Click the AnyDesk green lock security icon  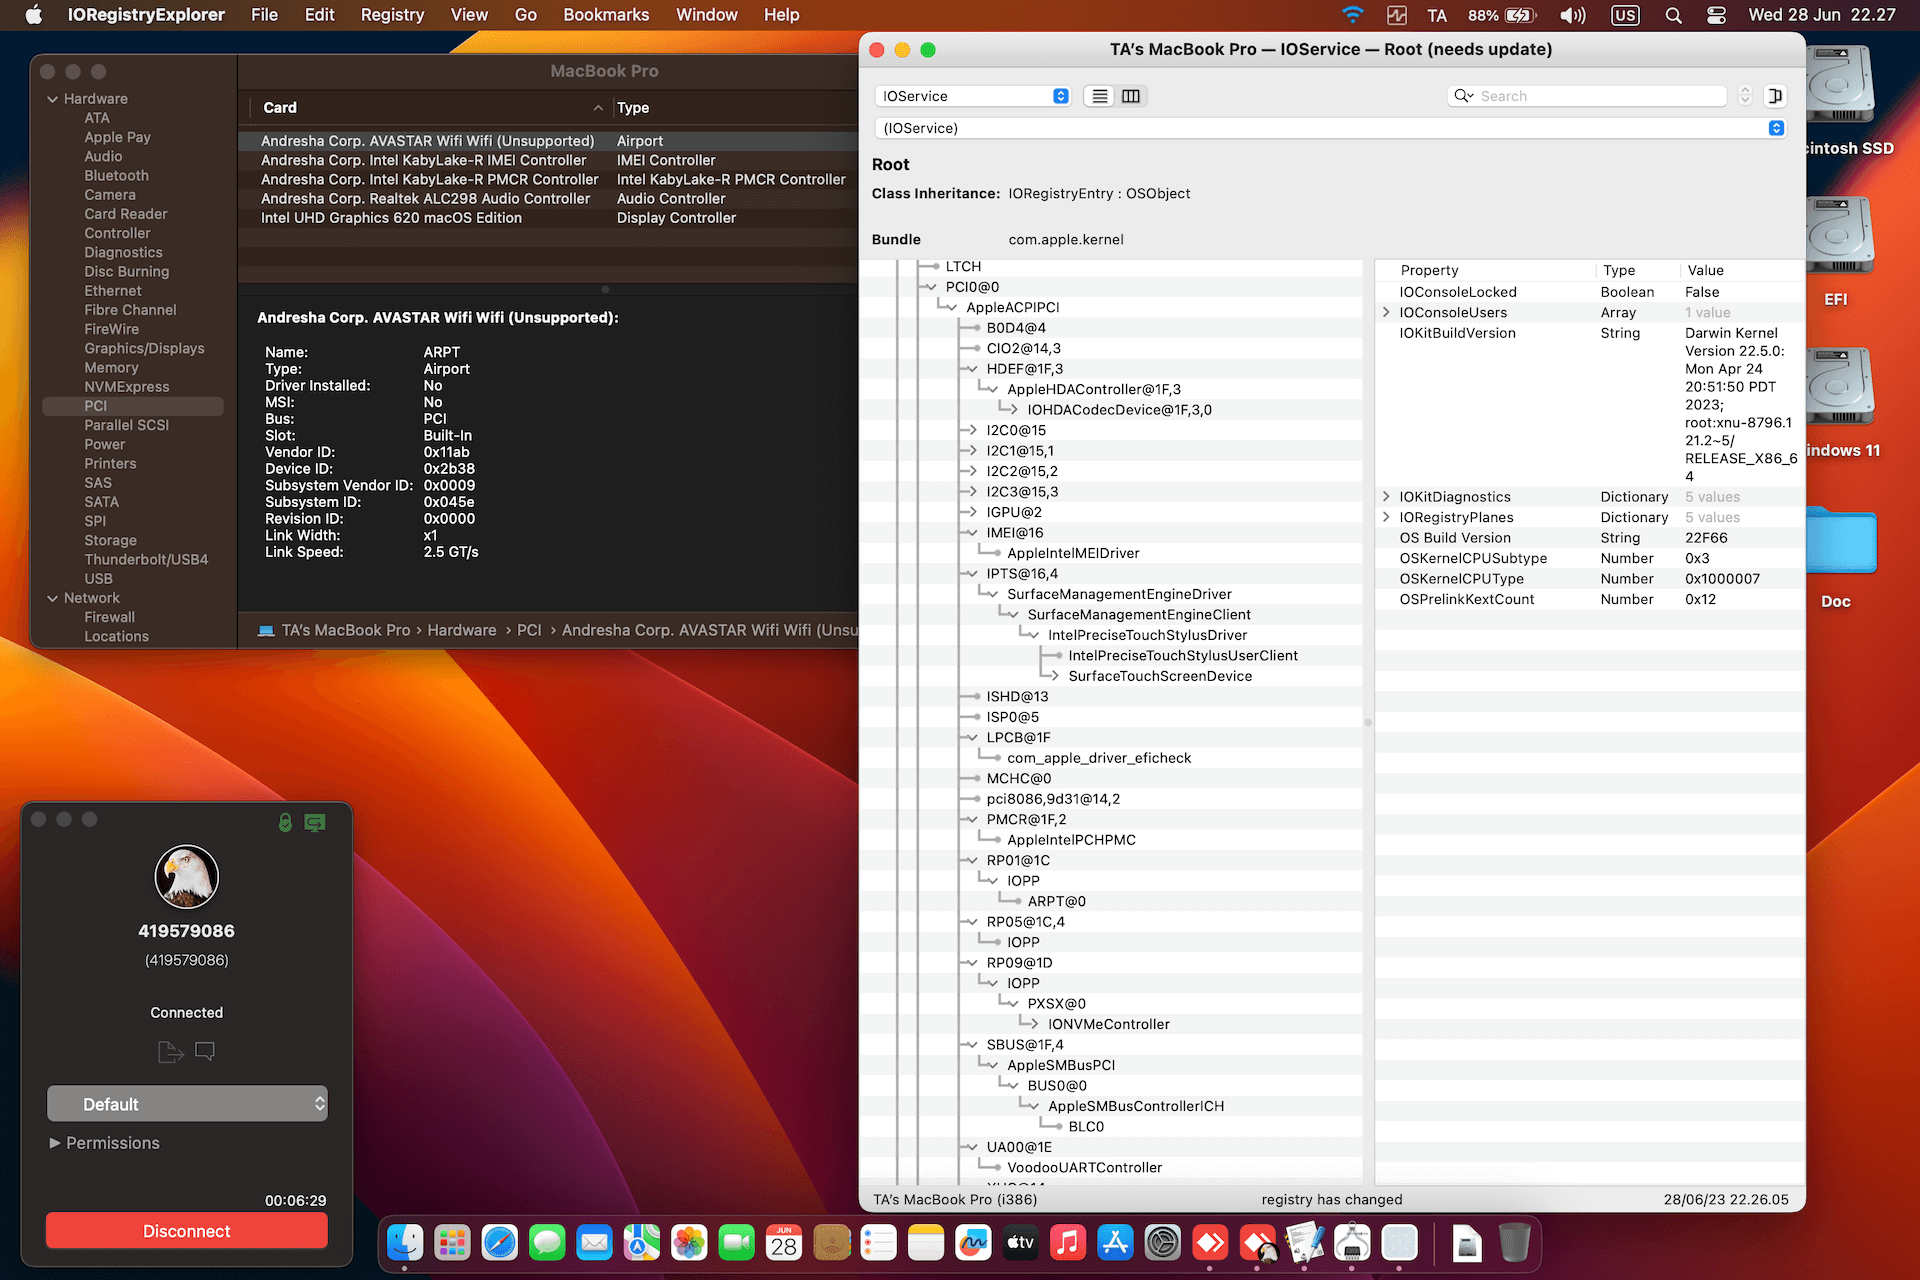285,822
